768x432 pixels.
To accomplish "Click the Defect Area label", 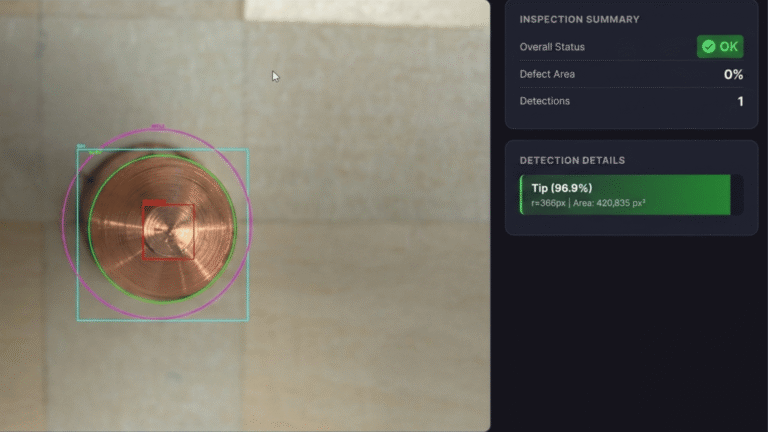I will pos(547,74).
